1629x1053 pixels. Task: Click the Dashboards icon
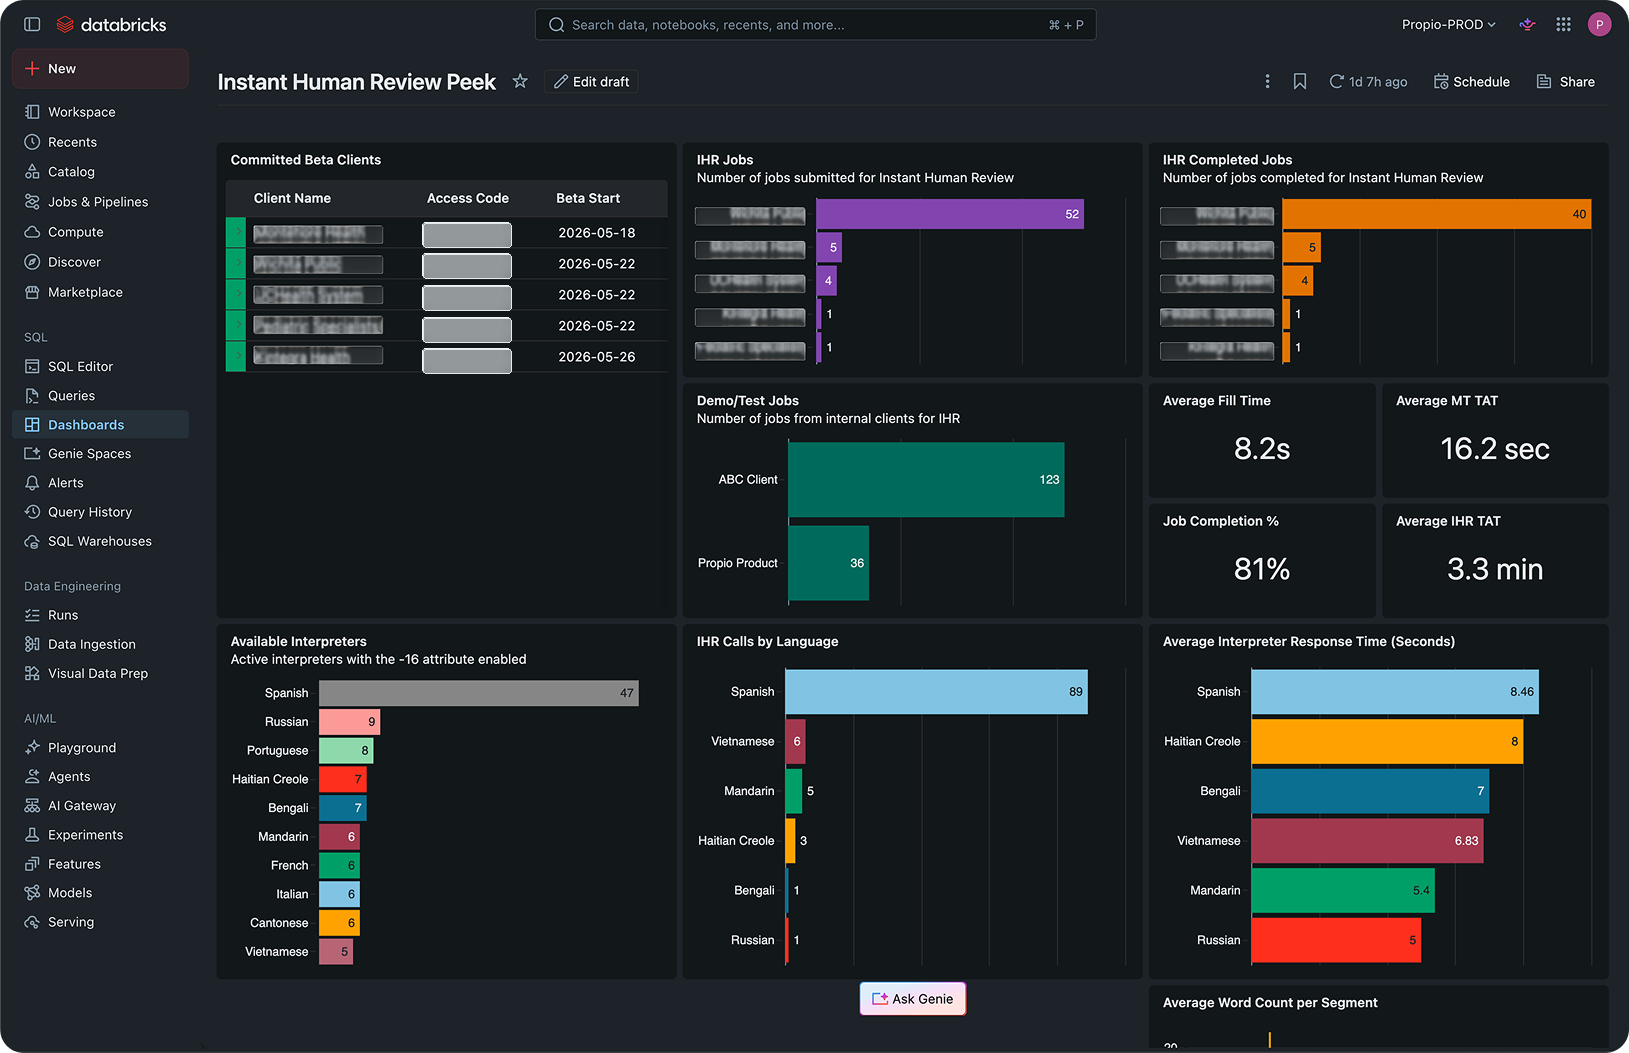click(32, 425)
